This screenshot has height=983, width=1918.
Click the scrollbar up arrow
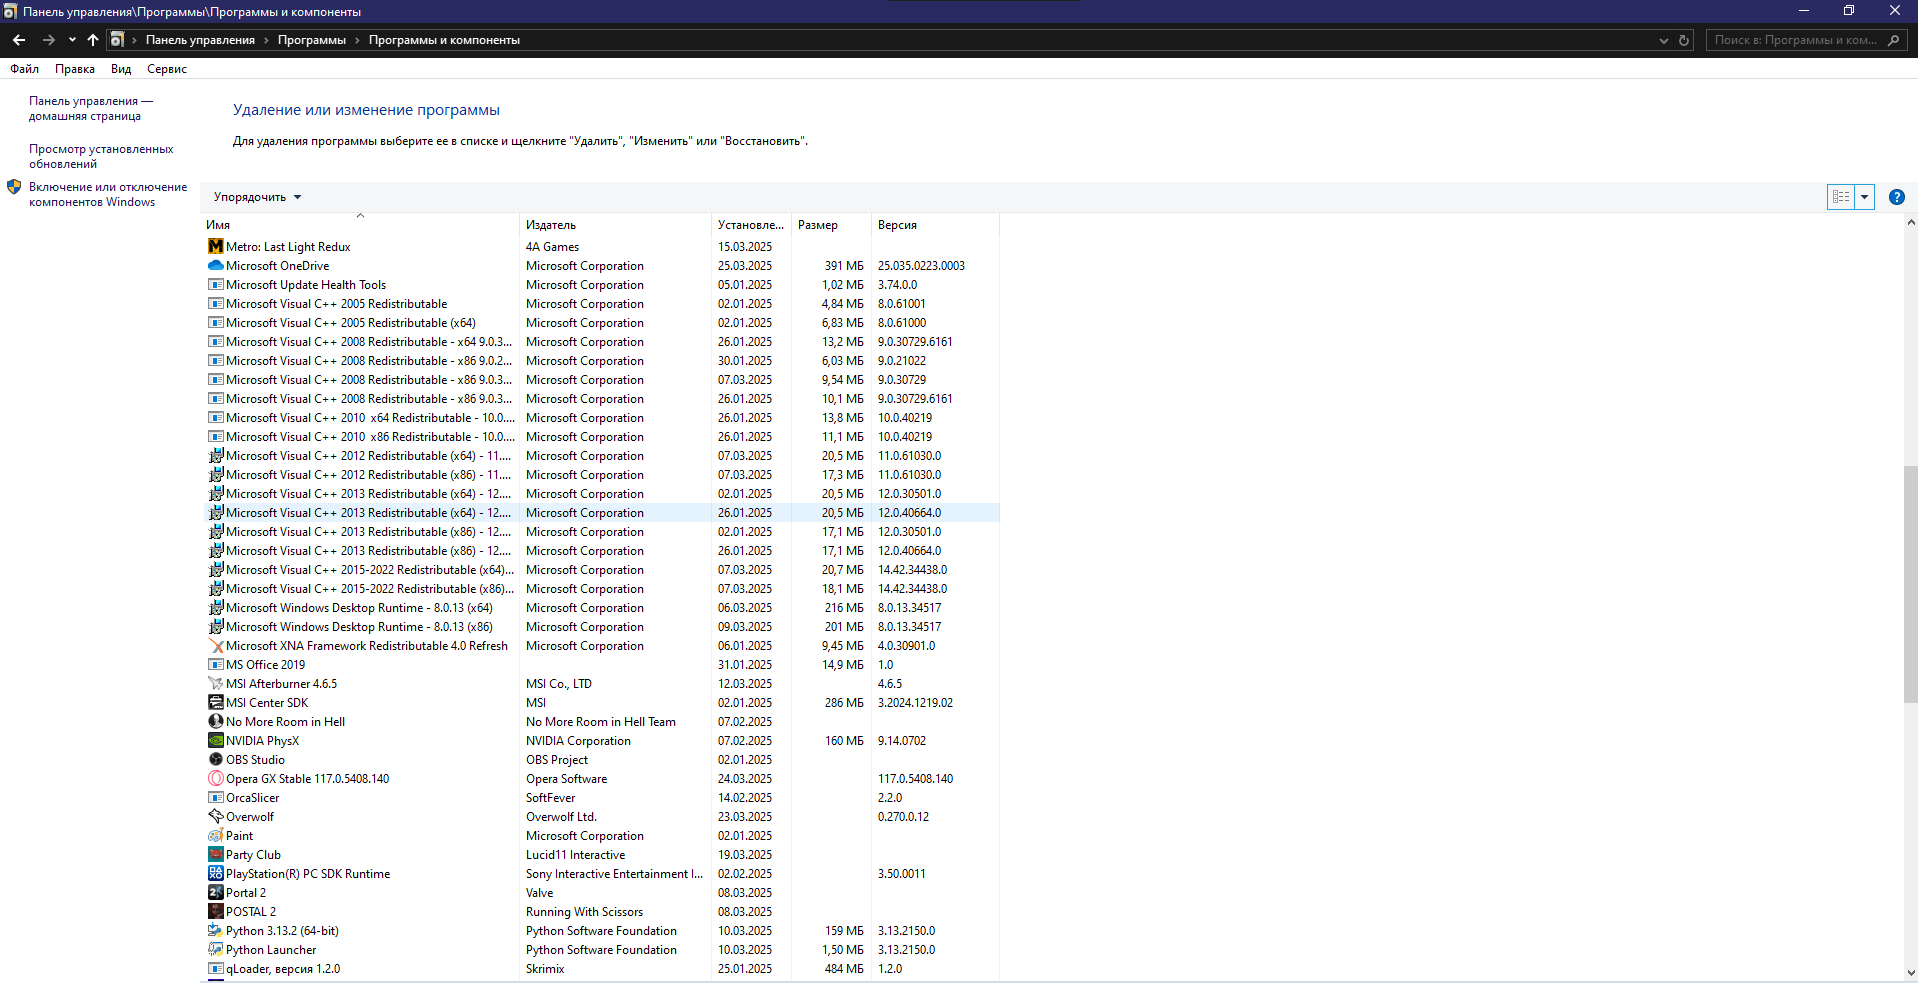[1910, 223]
